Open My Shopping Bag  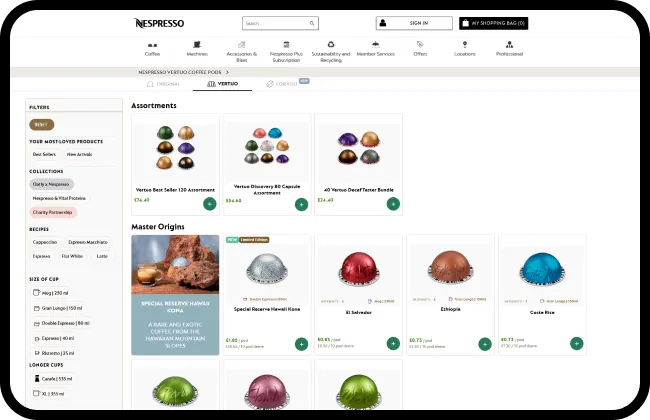[493, 23]
